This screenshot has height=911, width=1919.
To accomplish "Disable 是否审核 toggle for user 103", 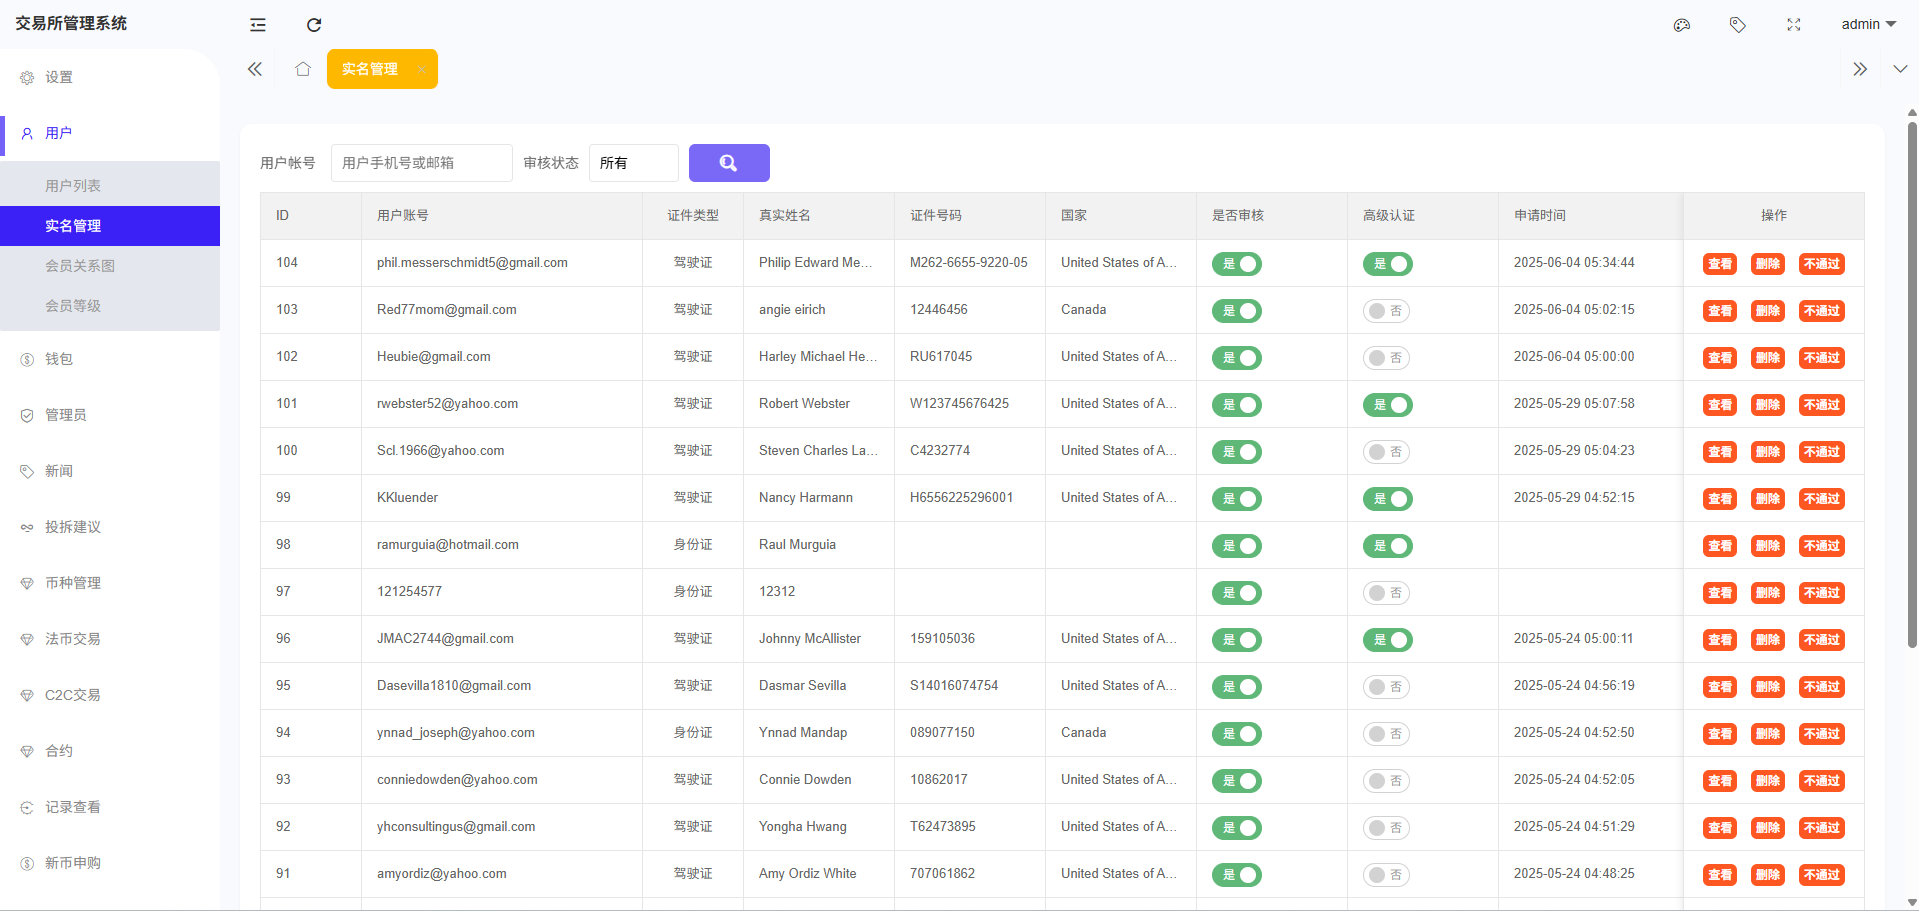I will pos(1237,311).
